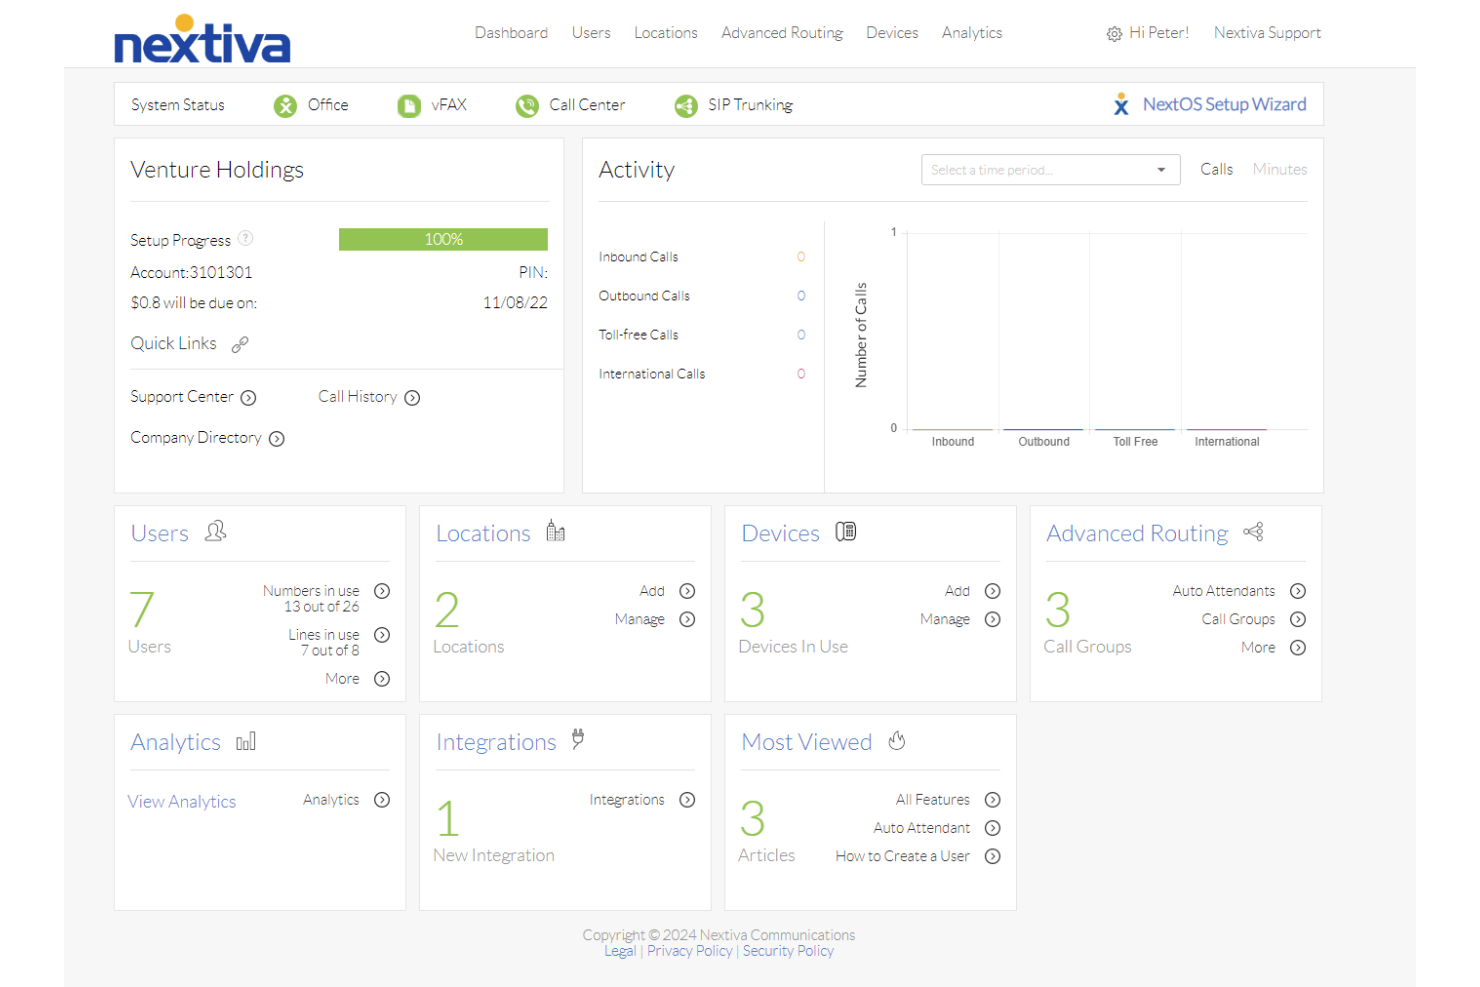
Task: Click the Add arrow in the Locations panel
Action: [x=687, y=591]
